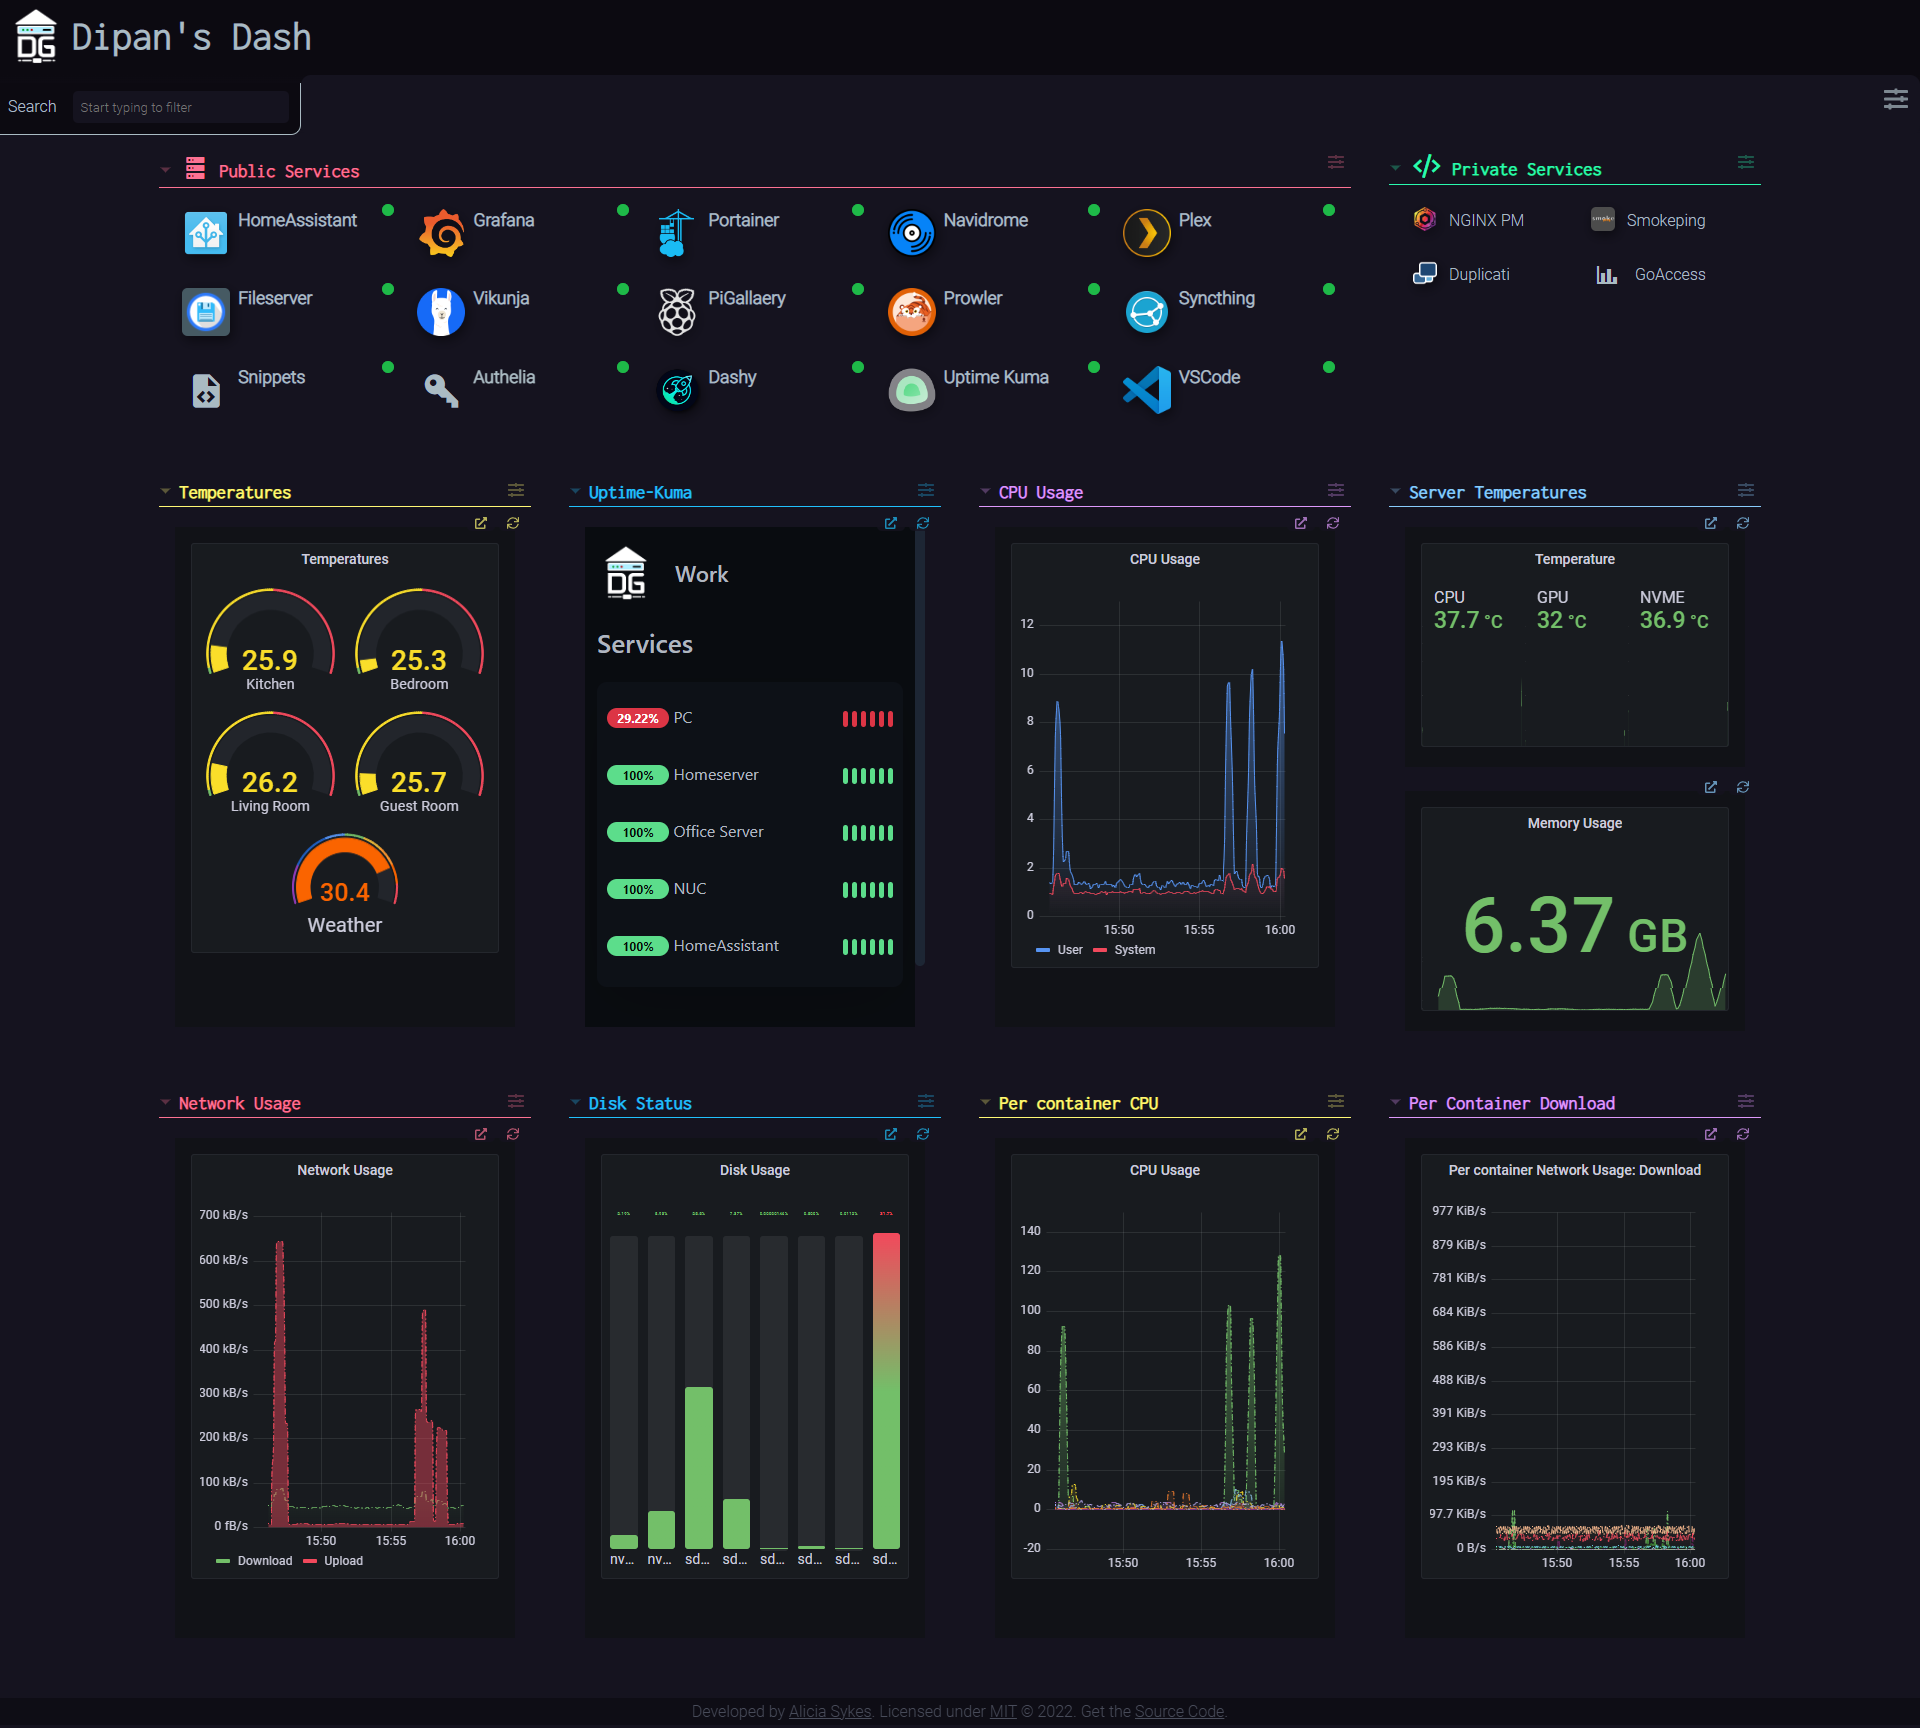Collapse the Public Services section
This screenshot has width=1920, height=1728.
point(165,169)
